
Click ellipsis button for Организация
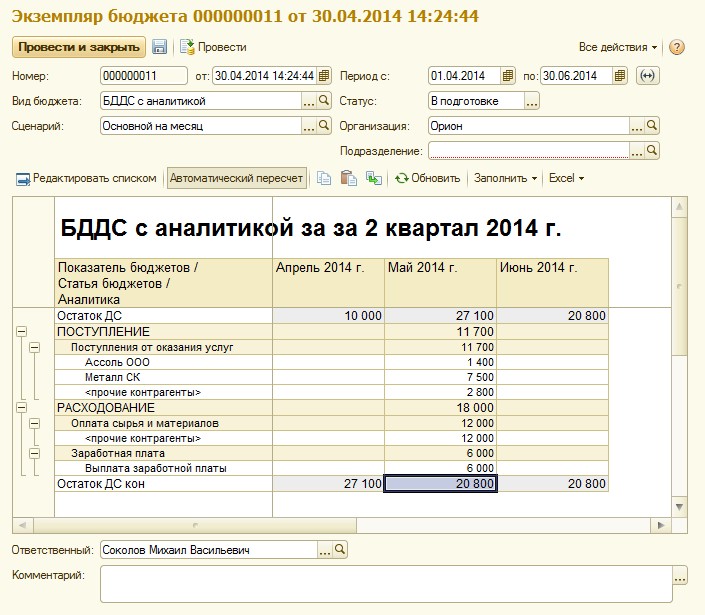coord(636,126)
